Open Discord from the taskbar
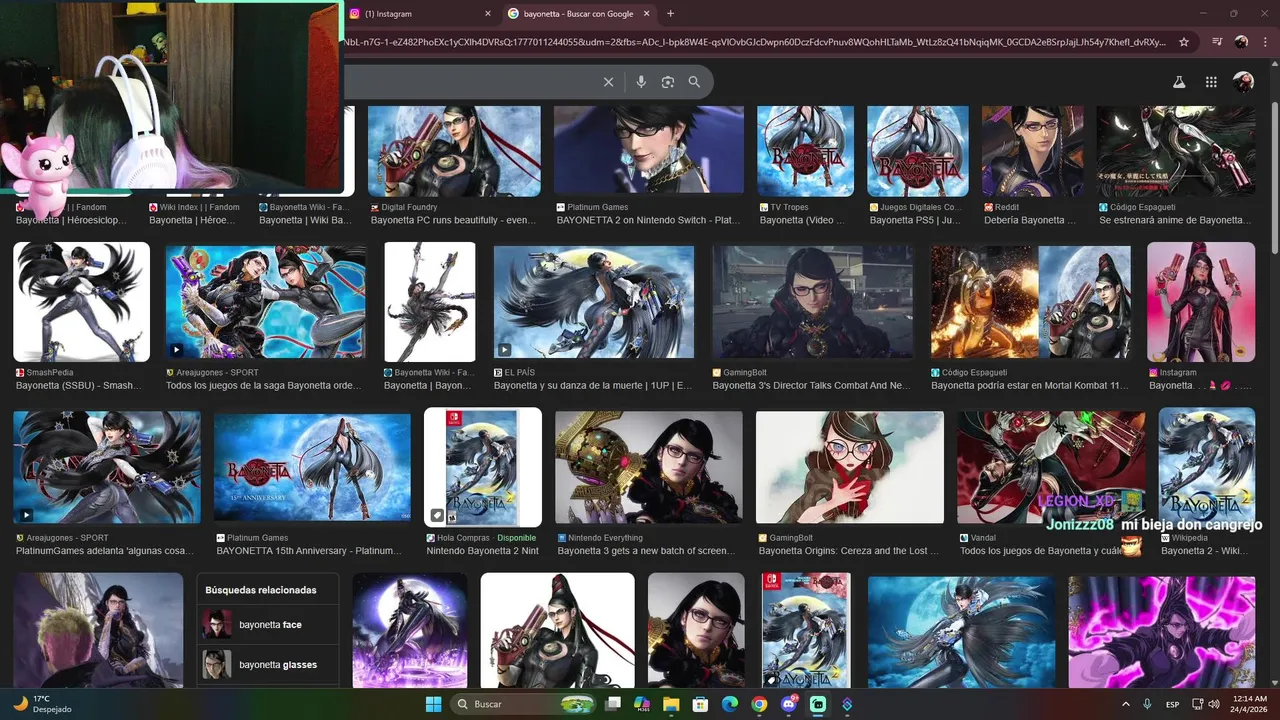The image size is (1280, 720). pyautogui.click(x=789, y=704)
